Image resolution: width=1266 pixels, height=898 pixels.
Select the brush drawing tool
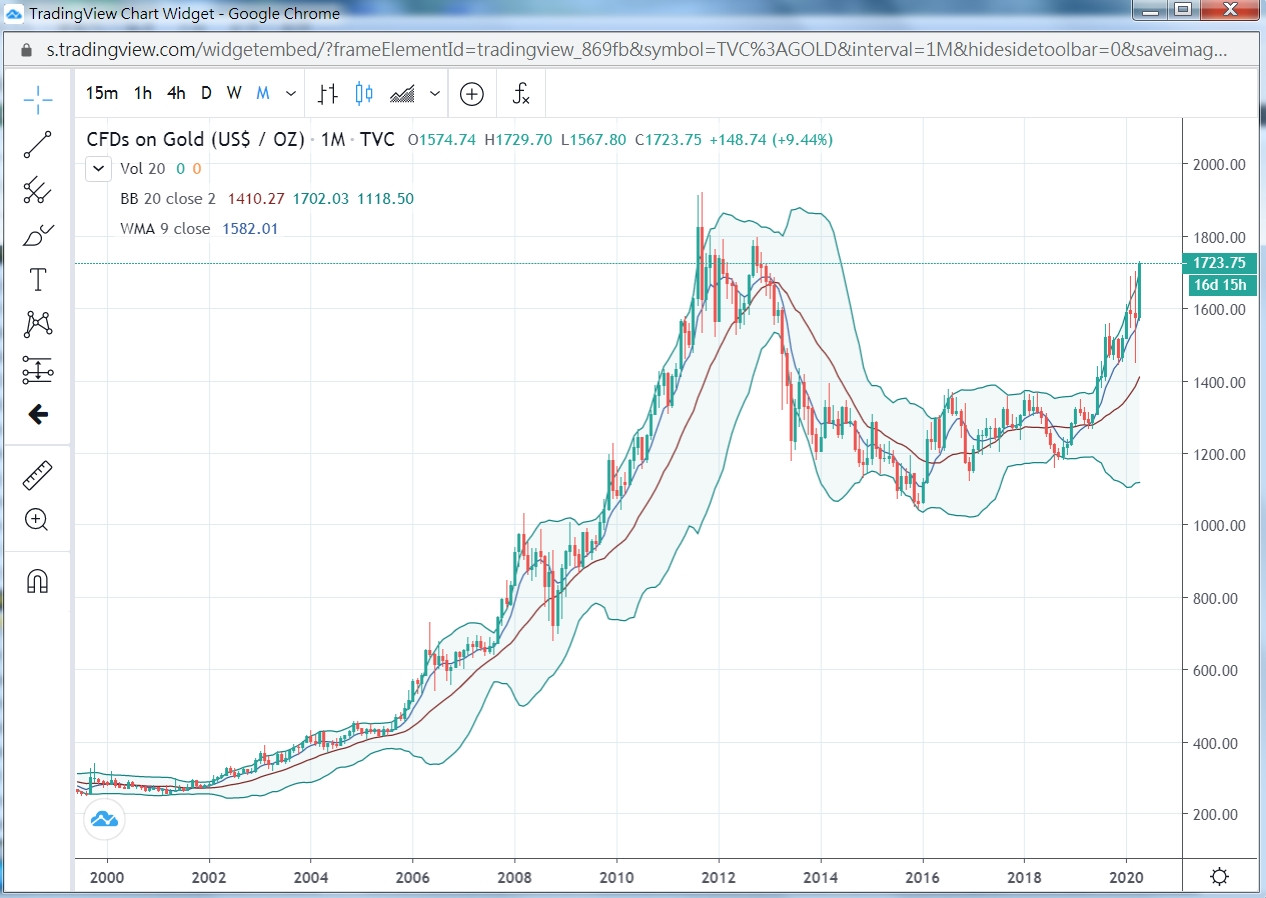[x=38, y=235]
